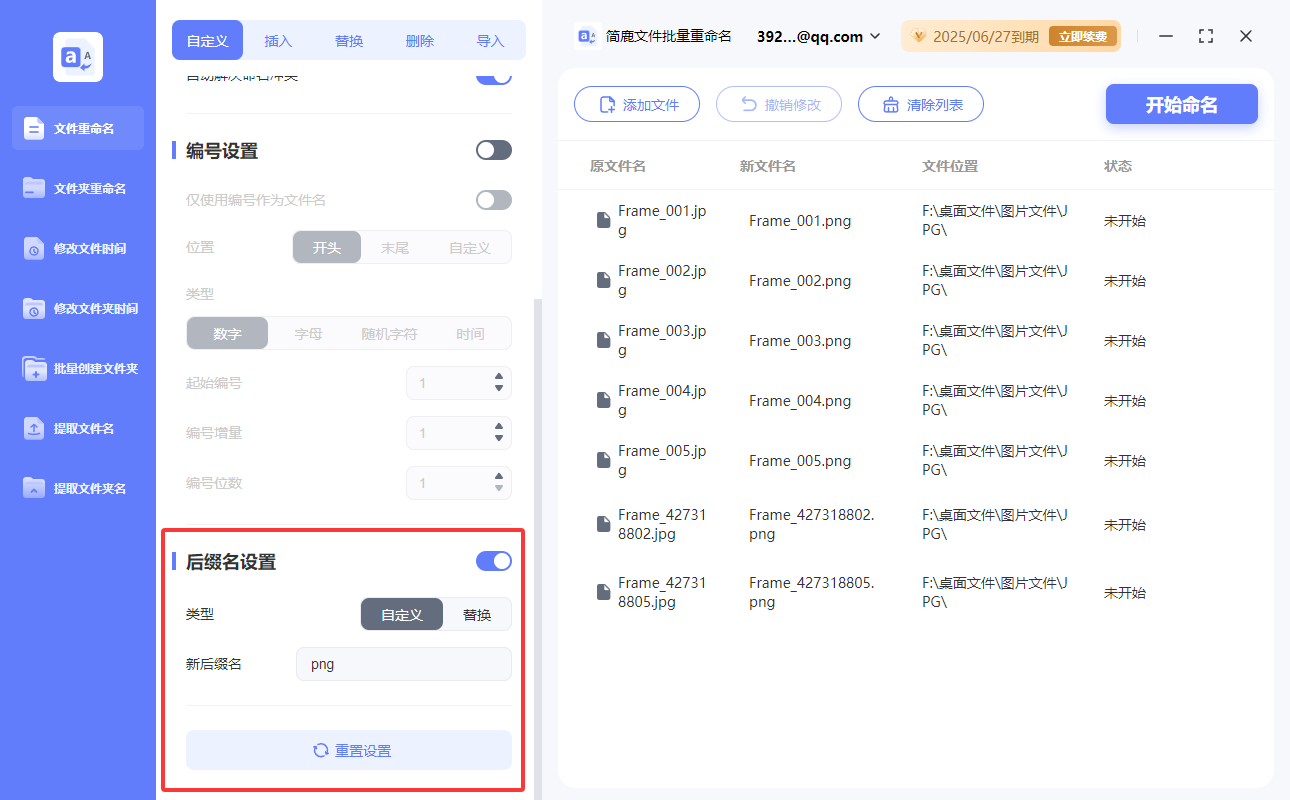Image resolution: width=1290 pixels, height=800 pixels.
Task: Open the 导入 tab
Action: pos(489,40)
